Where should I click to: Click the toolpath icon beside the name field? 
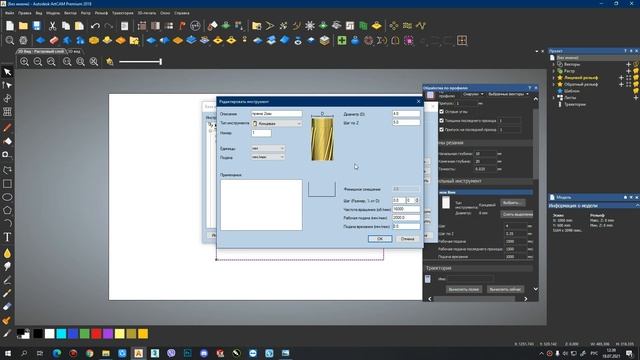[427, 279]
